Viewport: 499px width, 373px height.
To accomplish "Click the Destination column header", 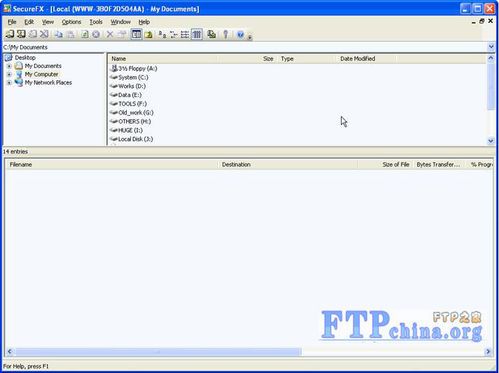I will (288, 165).
